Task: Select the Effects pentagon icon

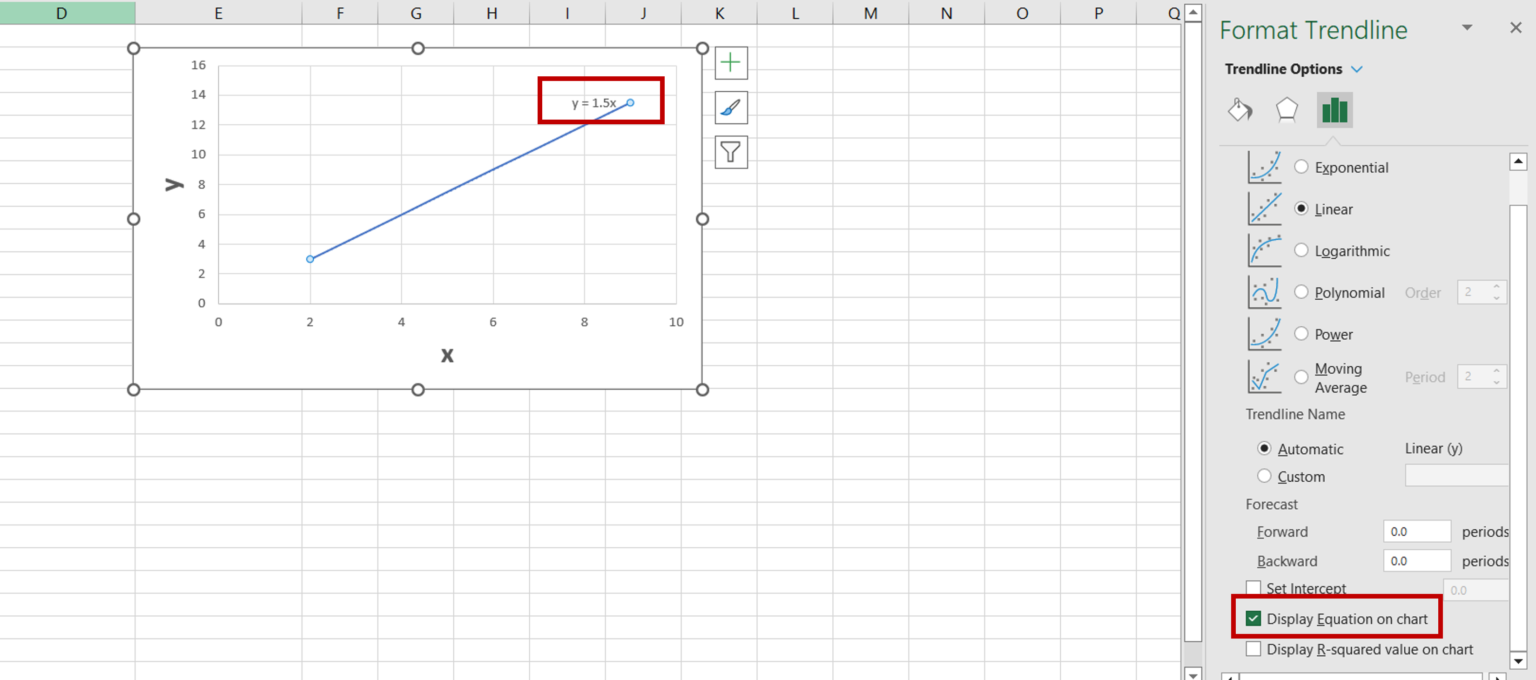Action: [x=1286, y=109]
